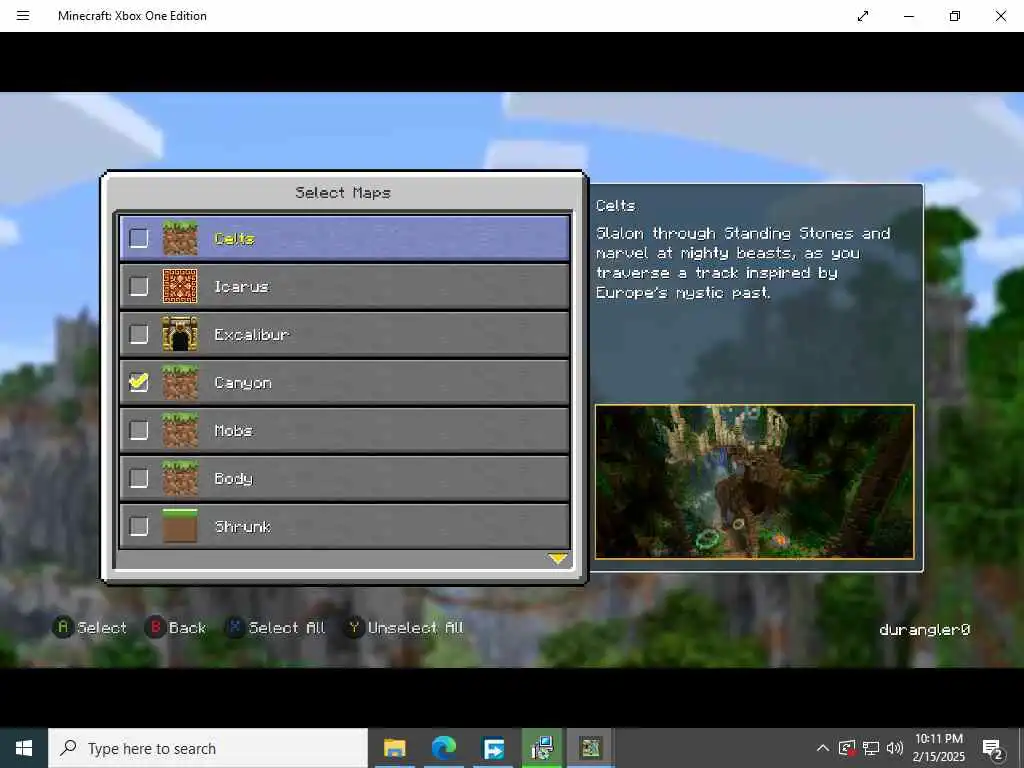The height and width of the screenshot is (768, 1024).
Task: Toggle fullscreen with the diagonal arrows icon
Action: 863,16
